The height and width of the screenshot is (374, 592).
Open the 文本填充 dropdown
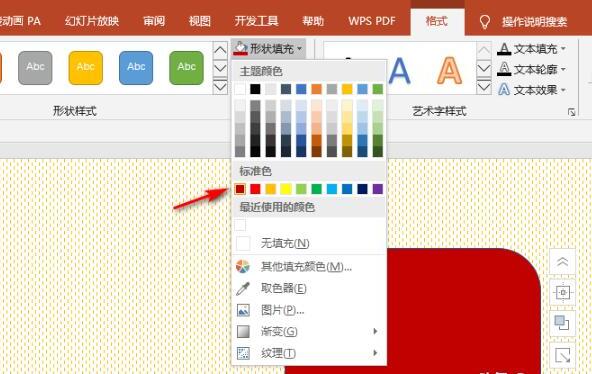click(532, 49)
